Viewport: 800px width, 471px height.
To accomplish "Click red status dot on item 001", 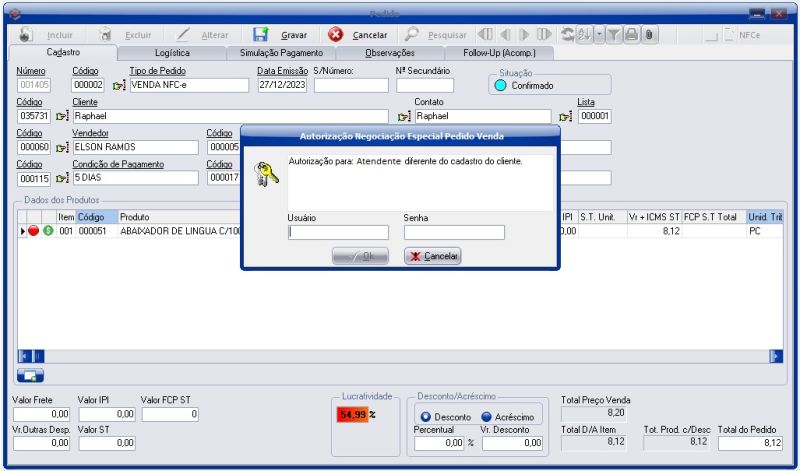I will click(x=34, y=231).
